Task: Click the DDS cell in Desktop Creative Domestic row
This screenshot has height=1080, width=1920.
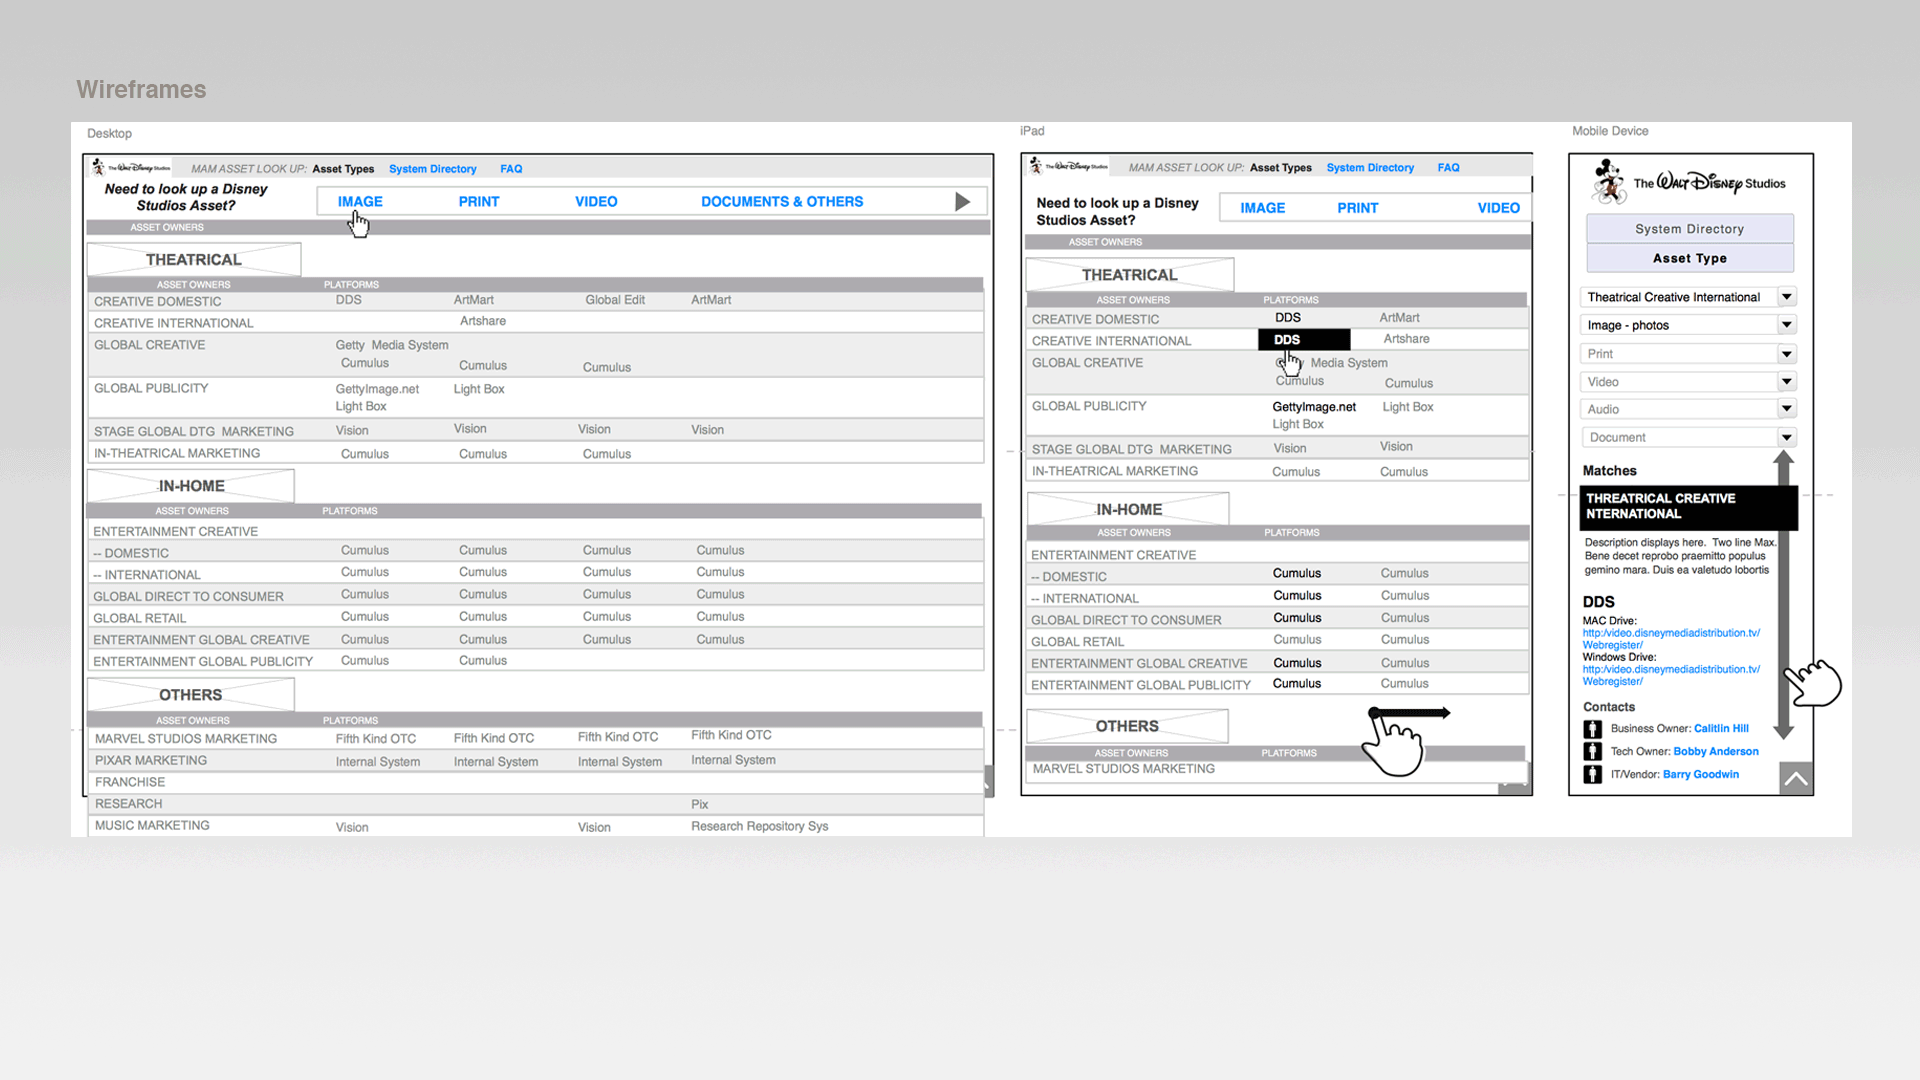Action: 349,300
